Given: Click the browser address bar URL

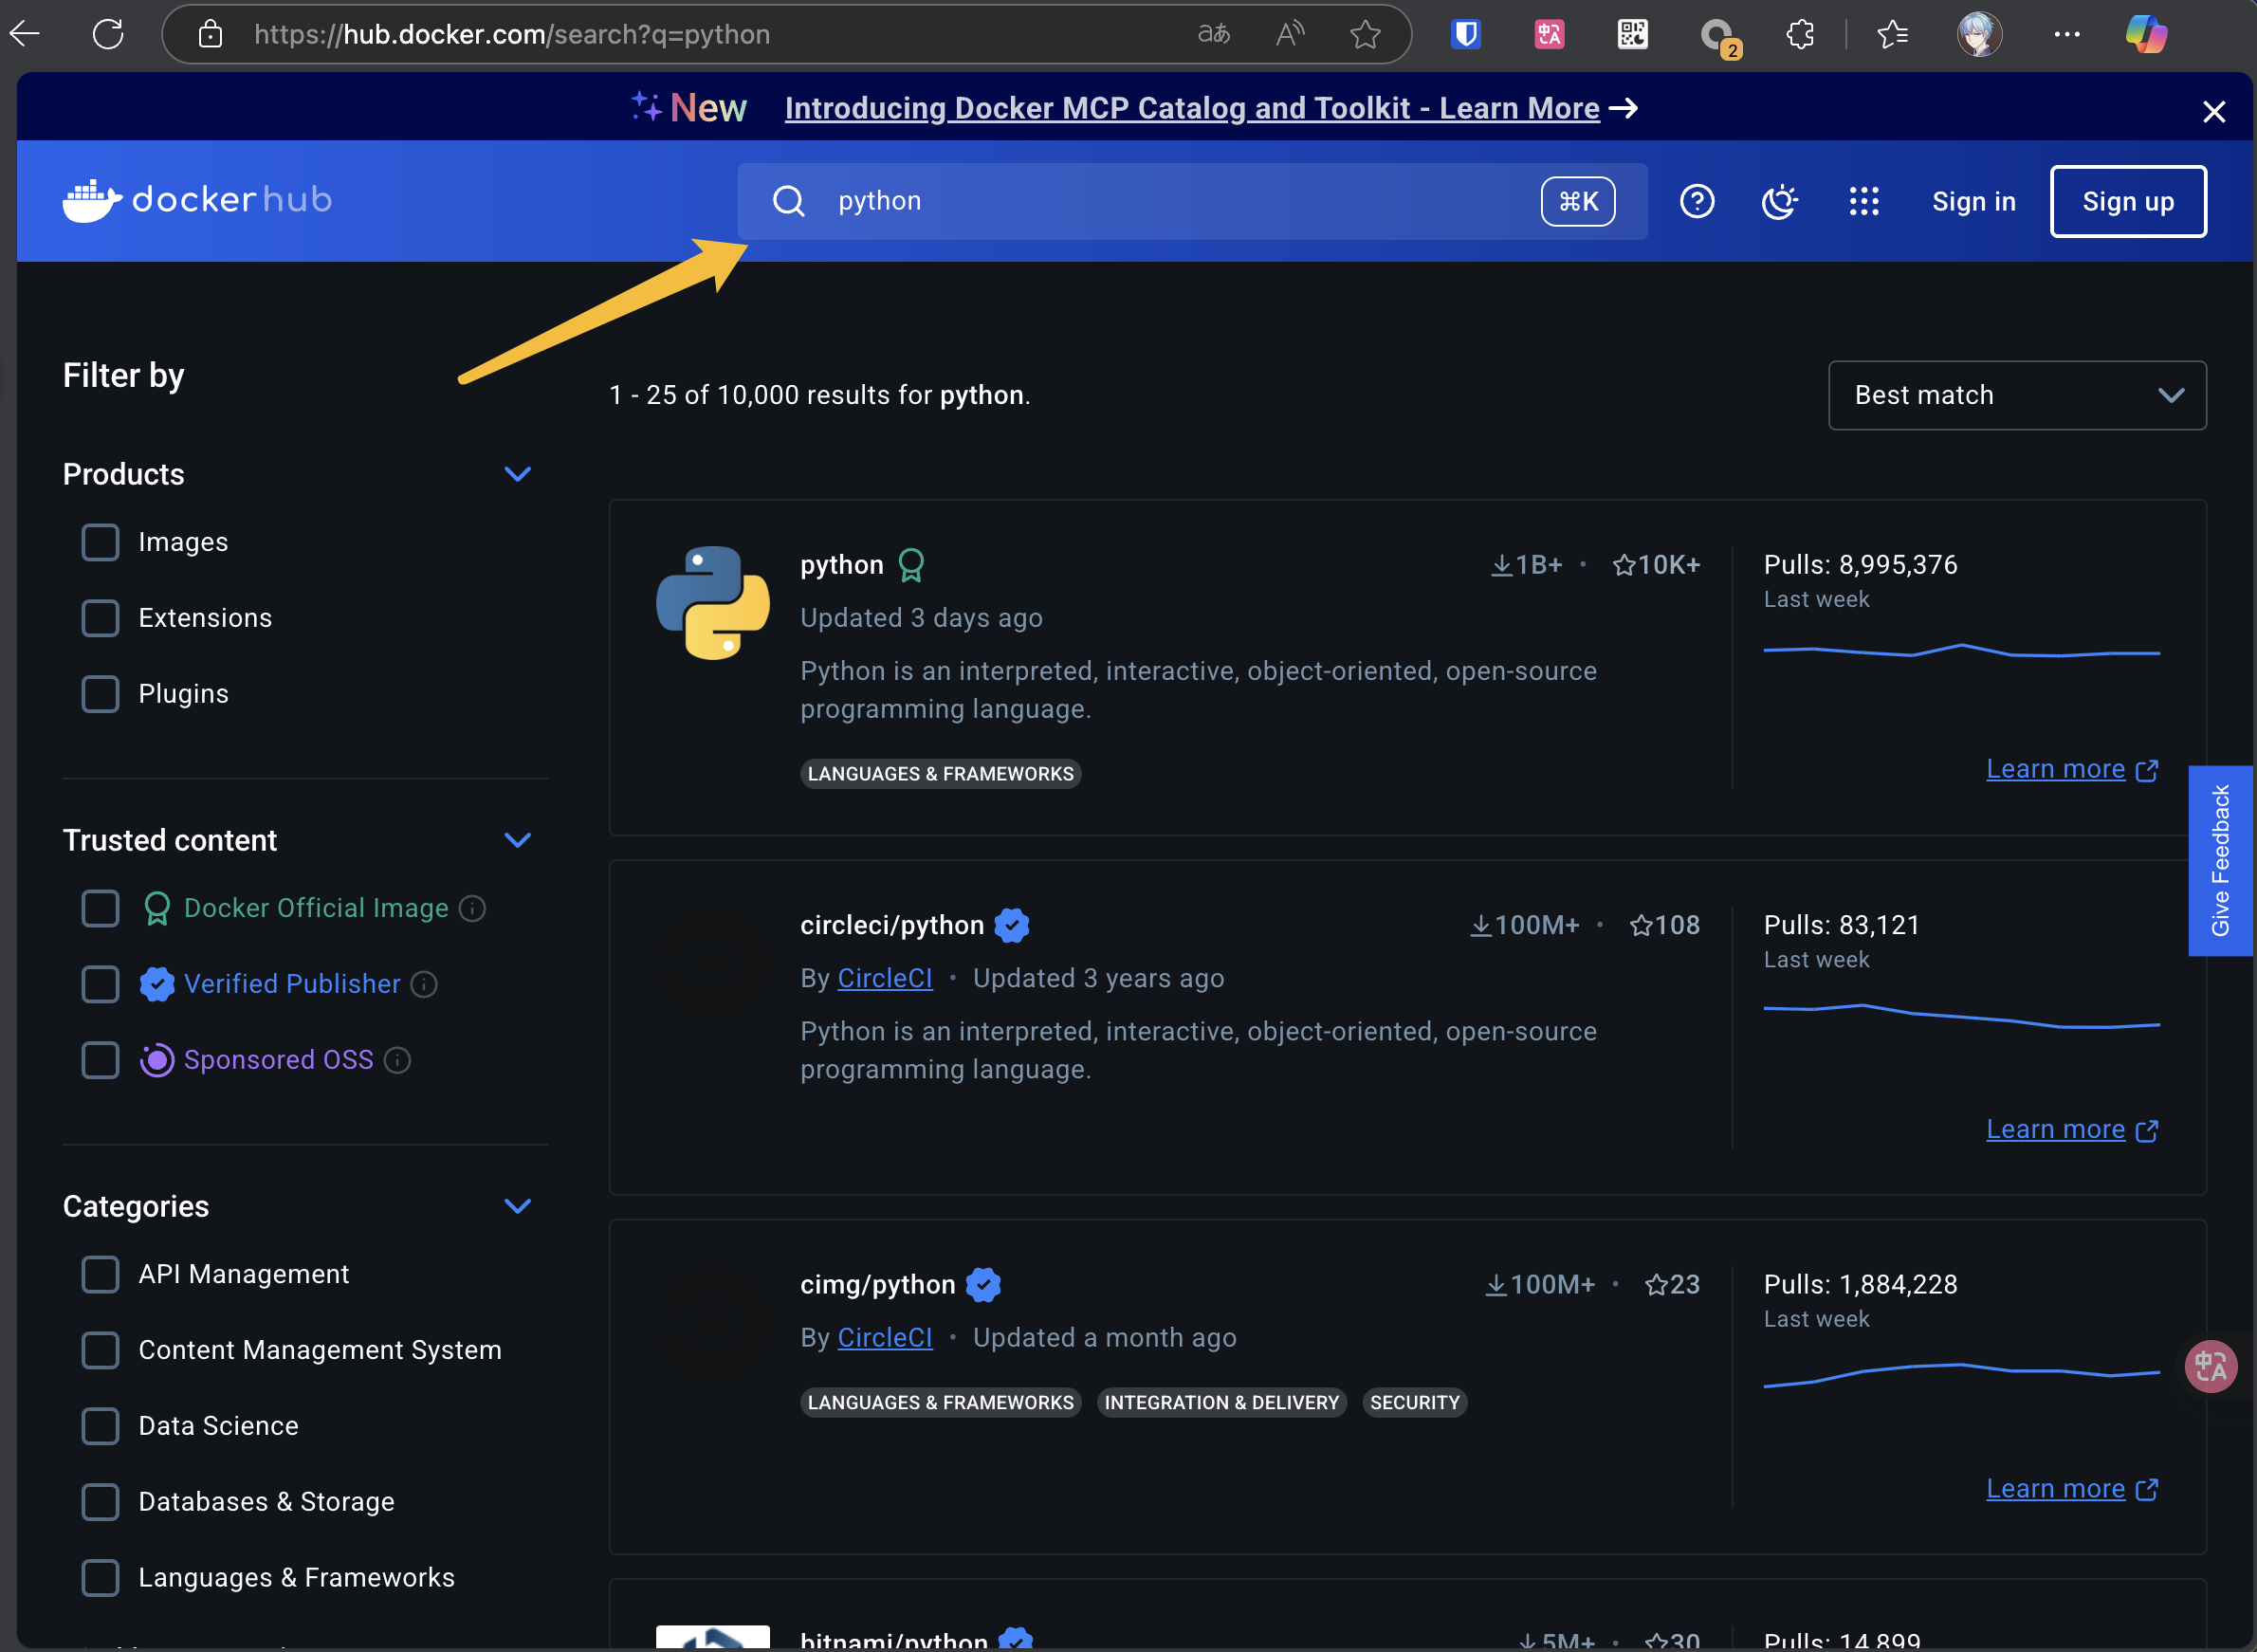Looking at the screenshot, I should [x=512, y=34].
